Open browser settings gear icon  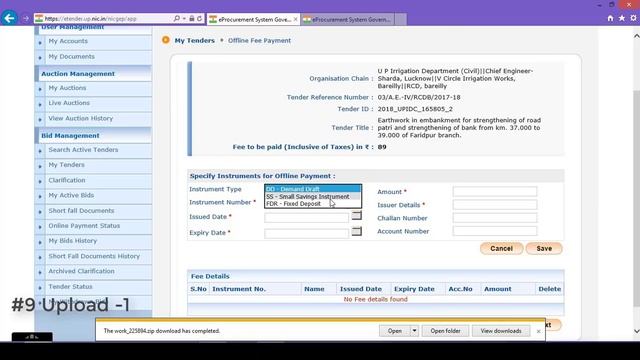[x=633, y=18]
